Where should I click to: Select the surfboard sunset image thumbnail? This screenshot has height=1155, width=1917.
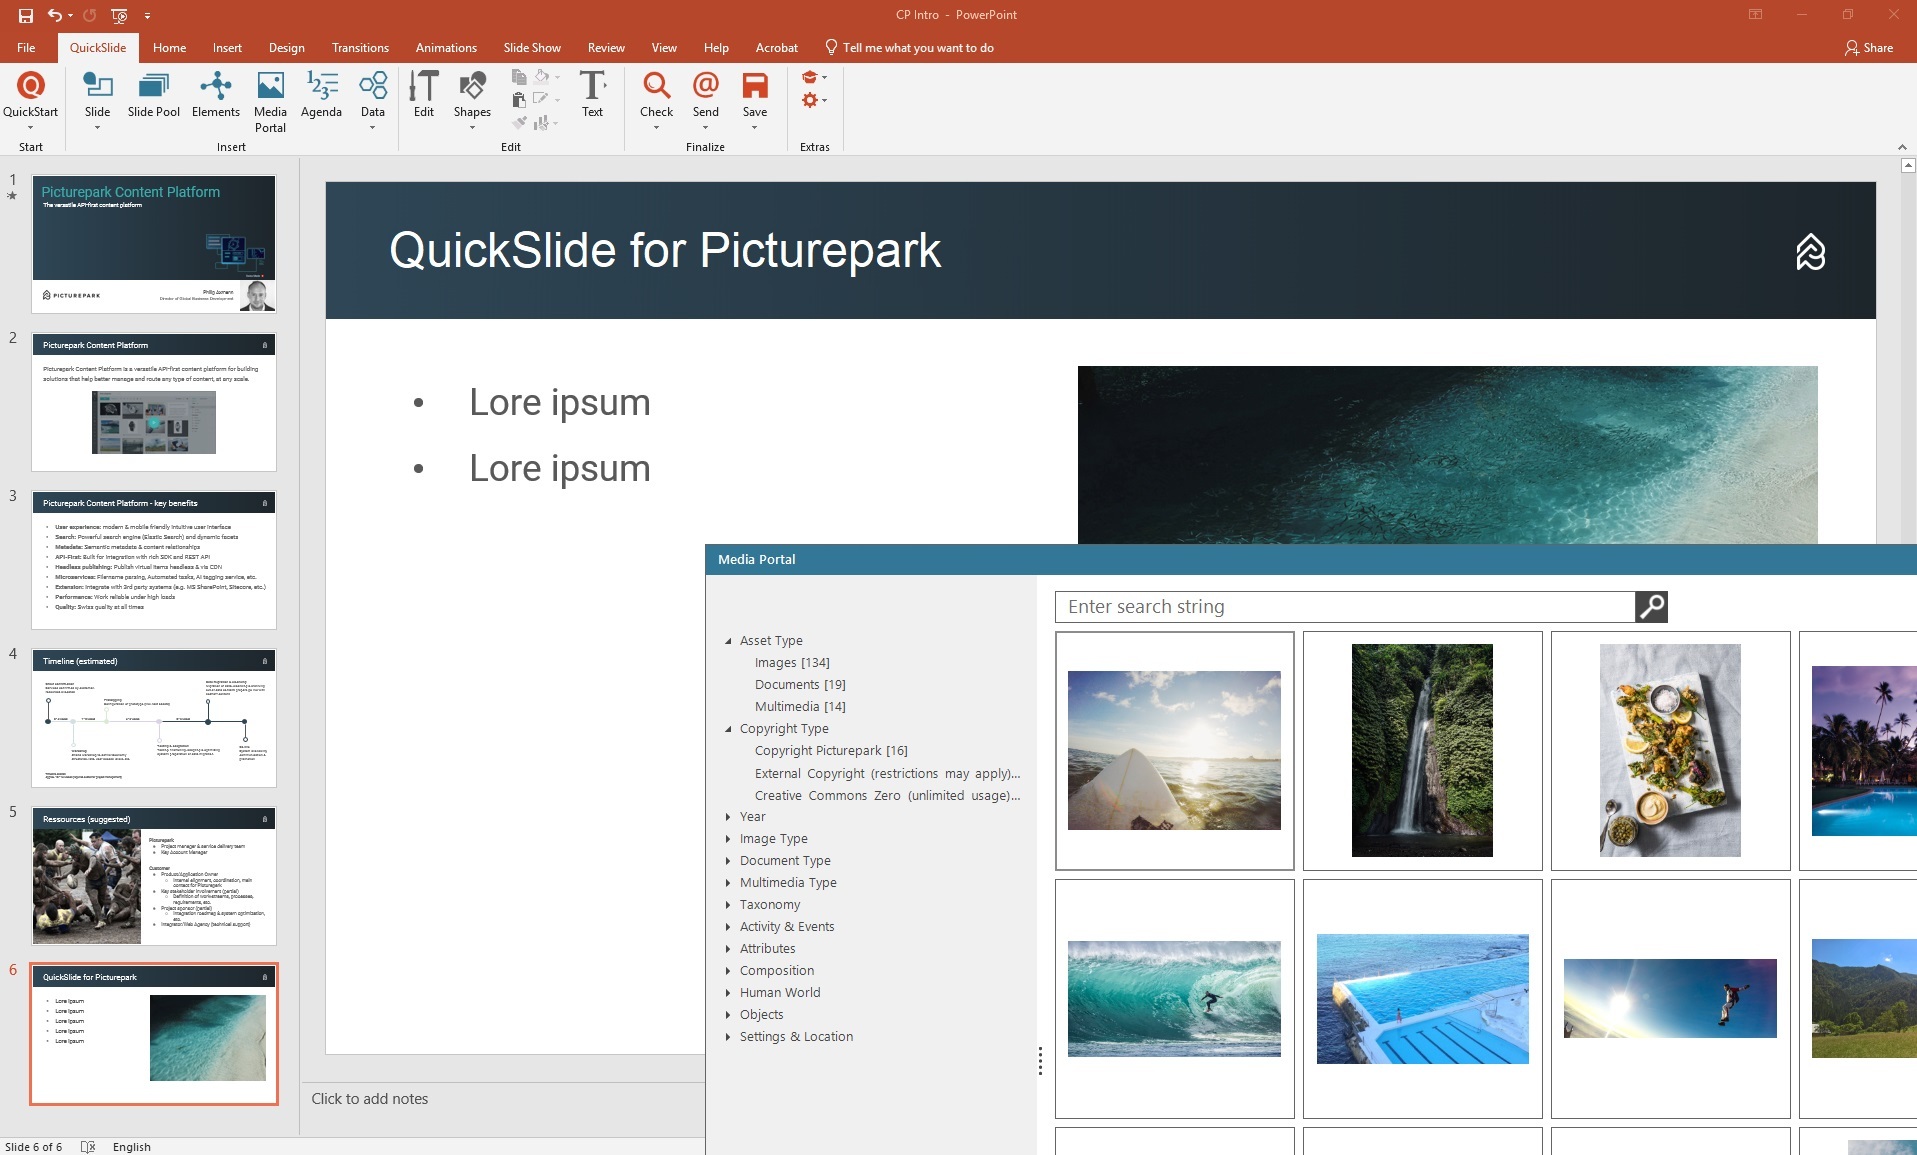point(1174,750)
